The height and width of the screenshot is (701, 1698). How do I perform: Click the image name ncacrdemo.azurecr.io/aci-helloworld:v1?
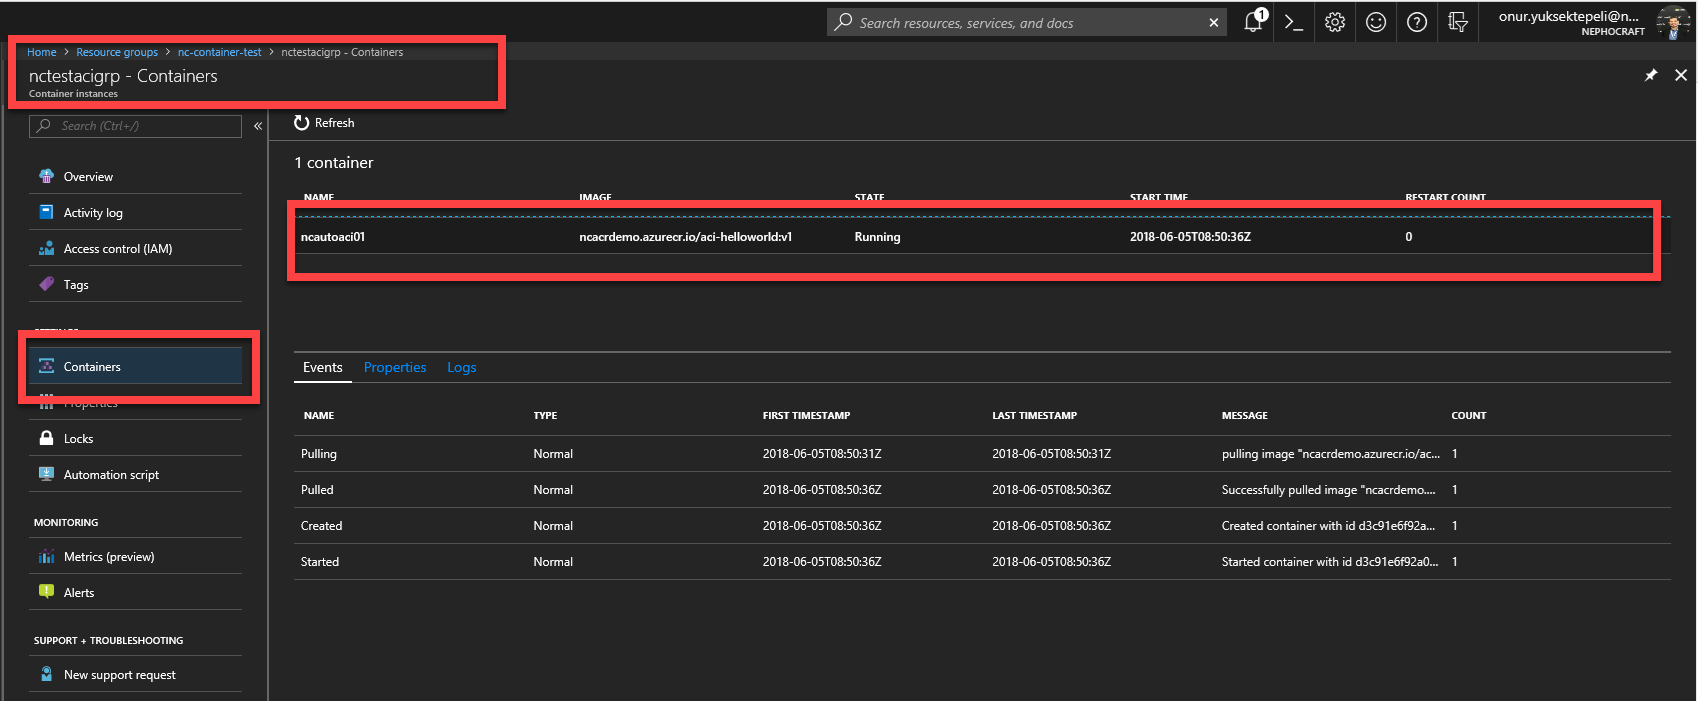(686, 237)
